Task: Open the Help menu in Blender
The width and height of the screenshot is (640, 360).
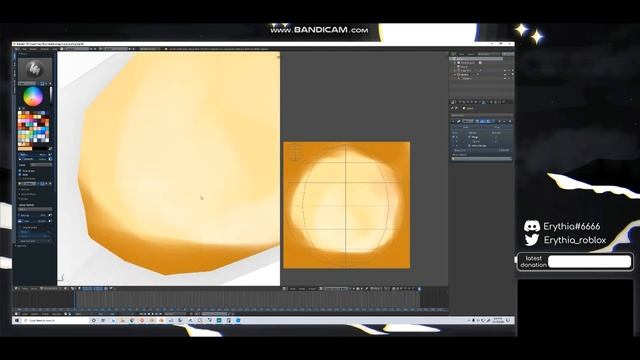Action: click(x=54, y=49)
